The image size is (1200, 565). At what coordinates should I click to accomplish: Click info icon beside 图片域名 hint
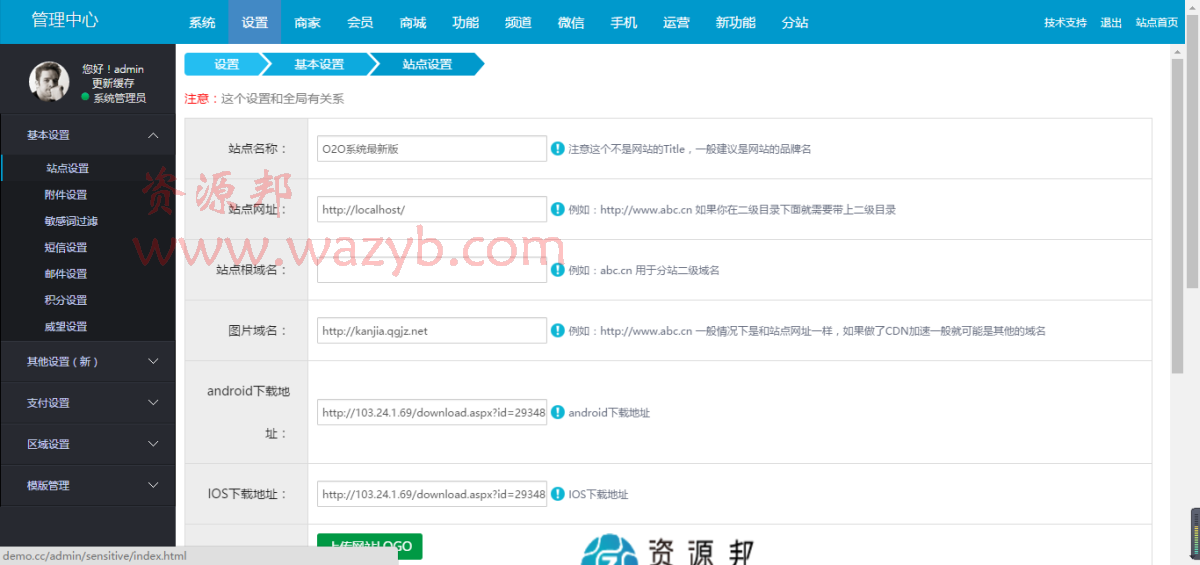click(557, 330)
